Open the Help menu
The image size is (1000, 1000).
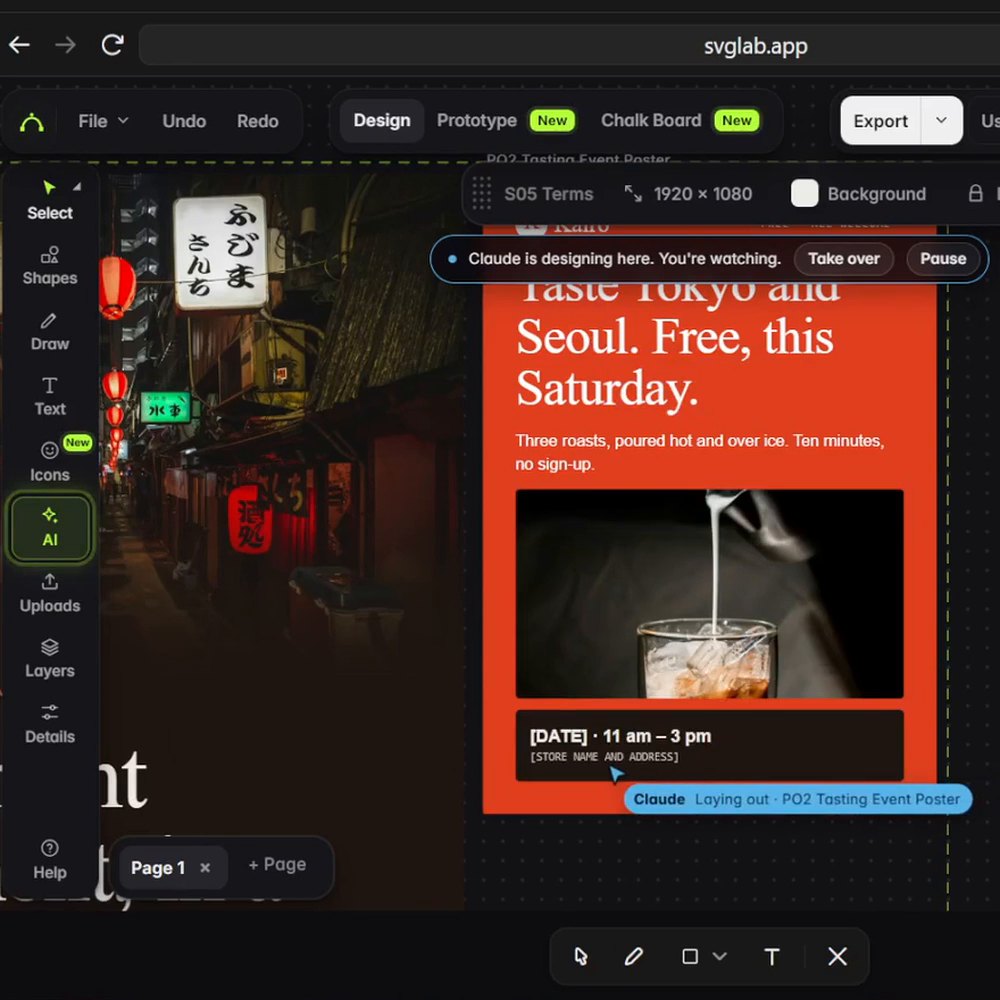point(50,860)
